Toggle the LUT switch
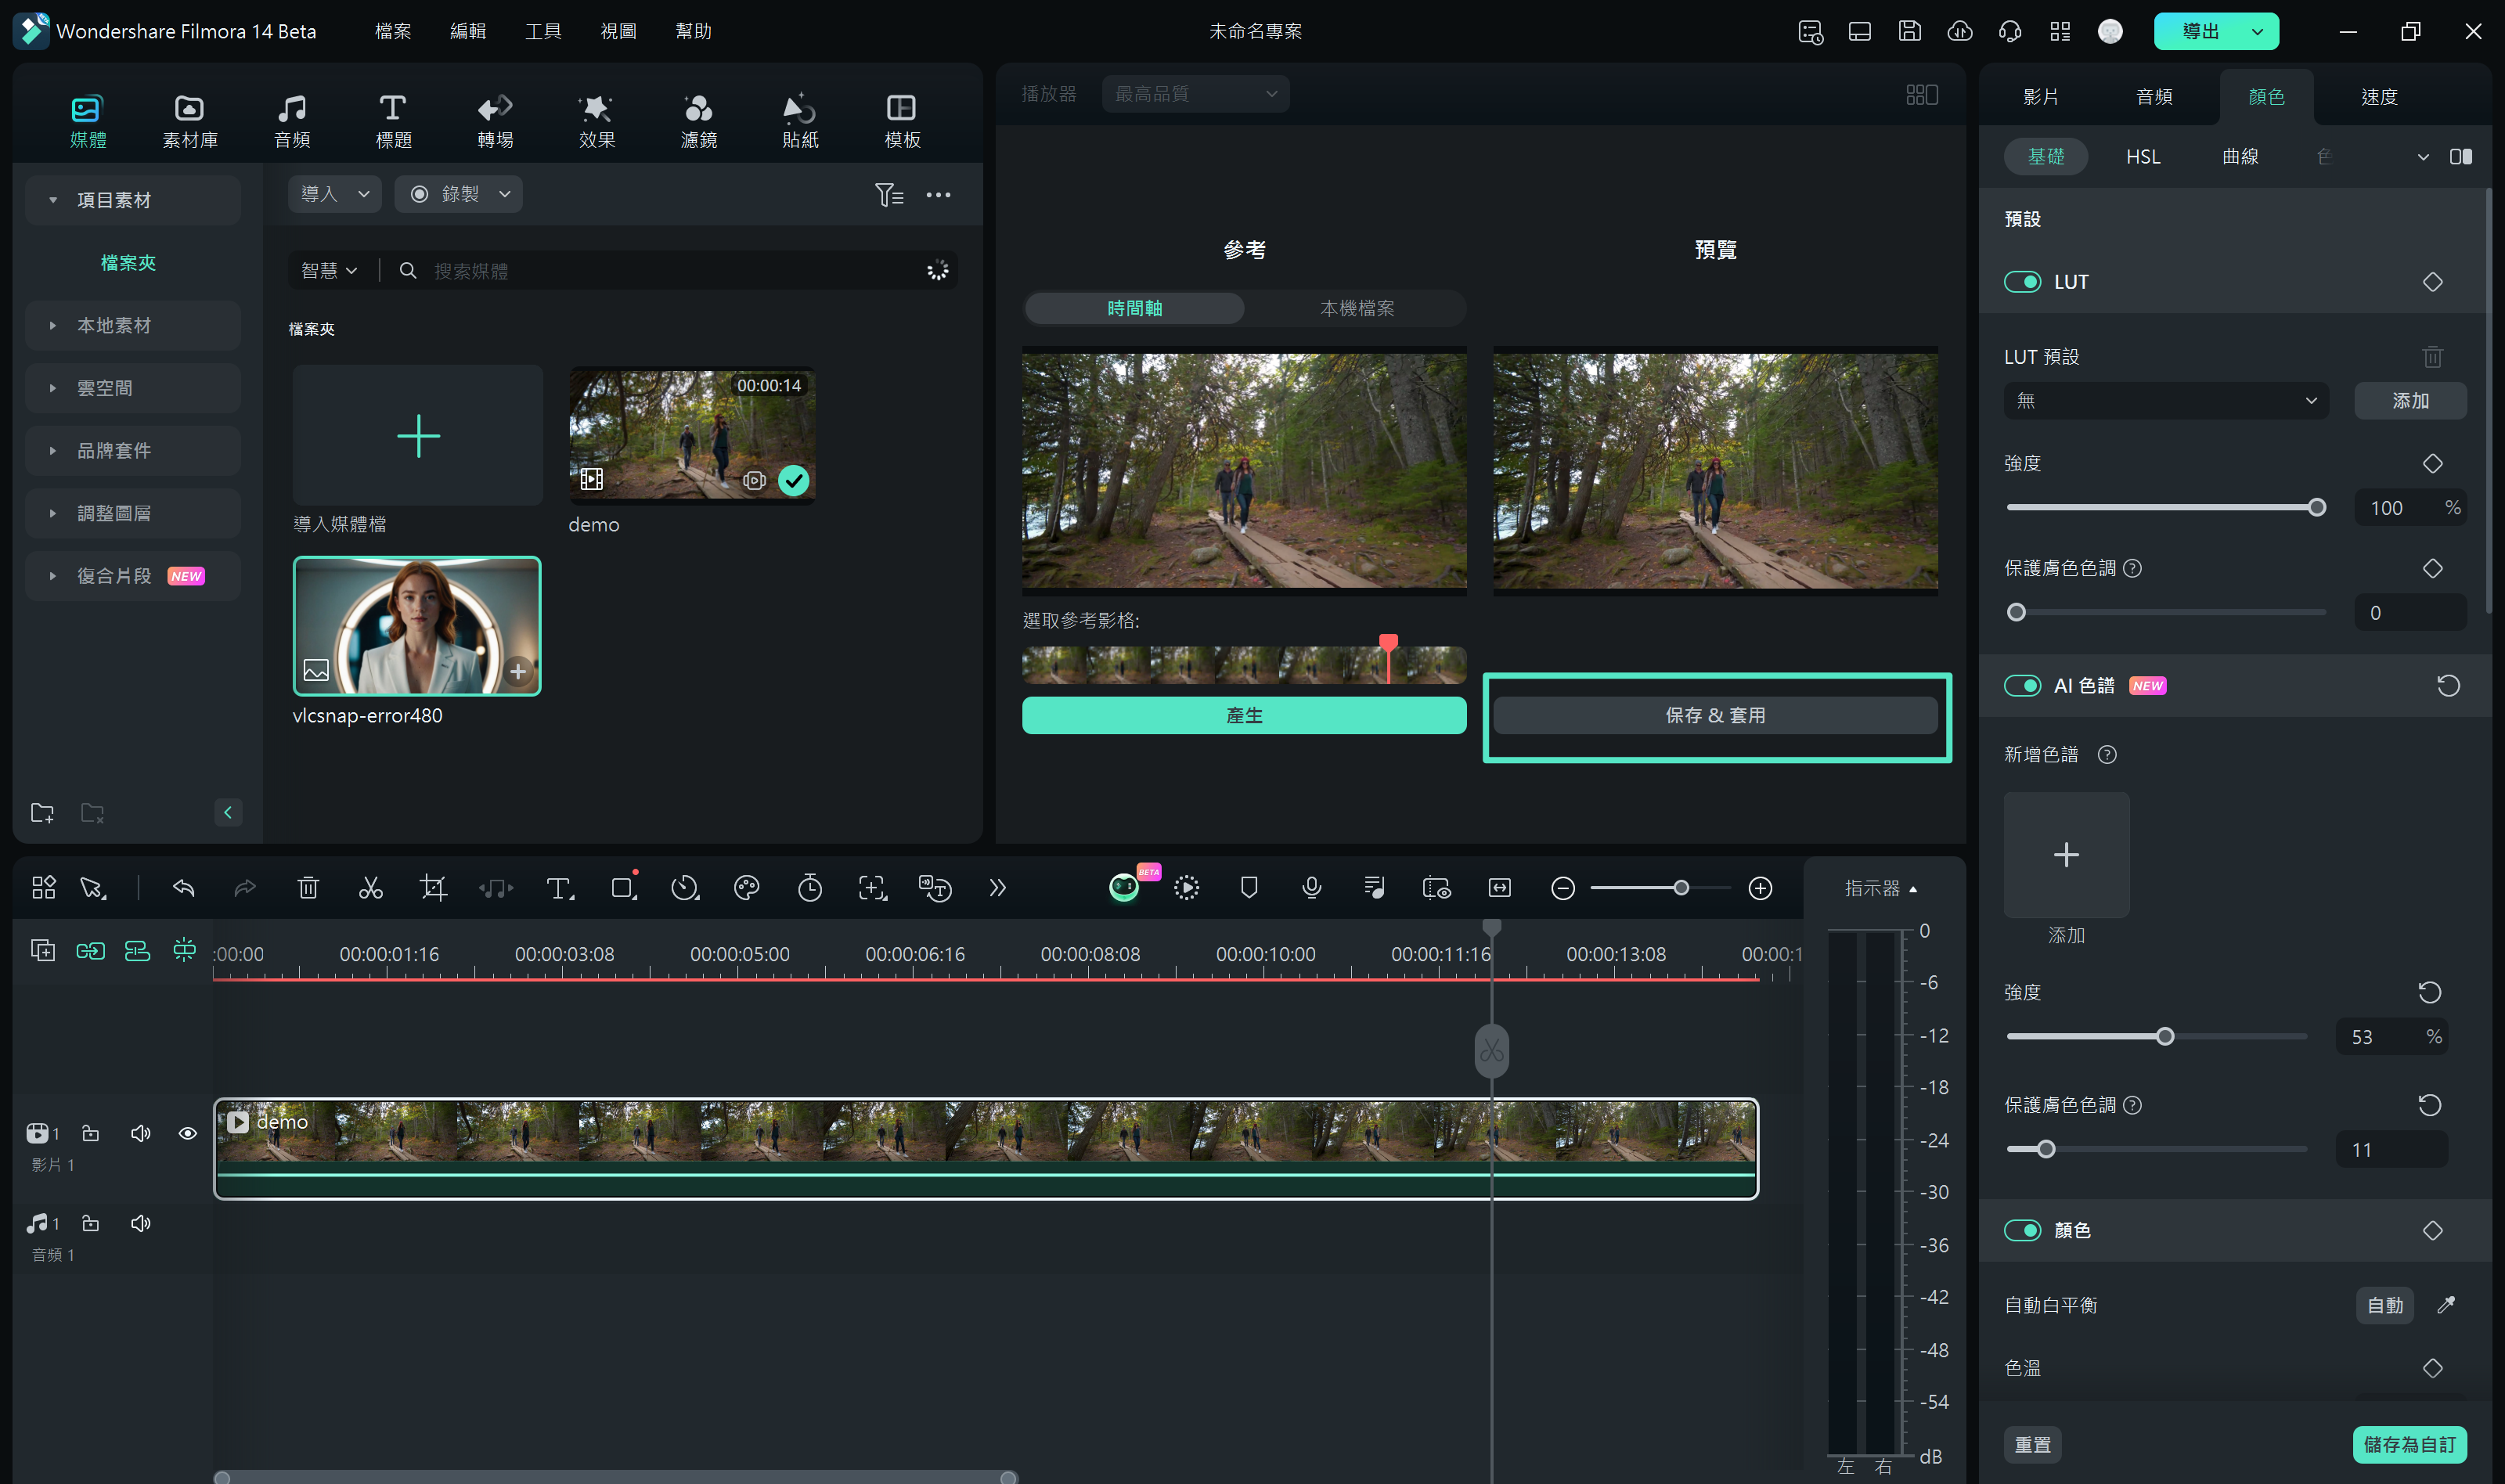2505x1484 pixels. [2022, 282]
